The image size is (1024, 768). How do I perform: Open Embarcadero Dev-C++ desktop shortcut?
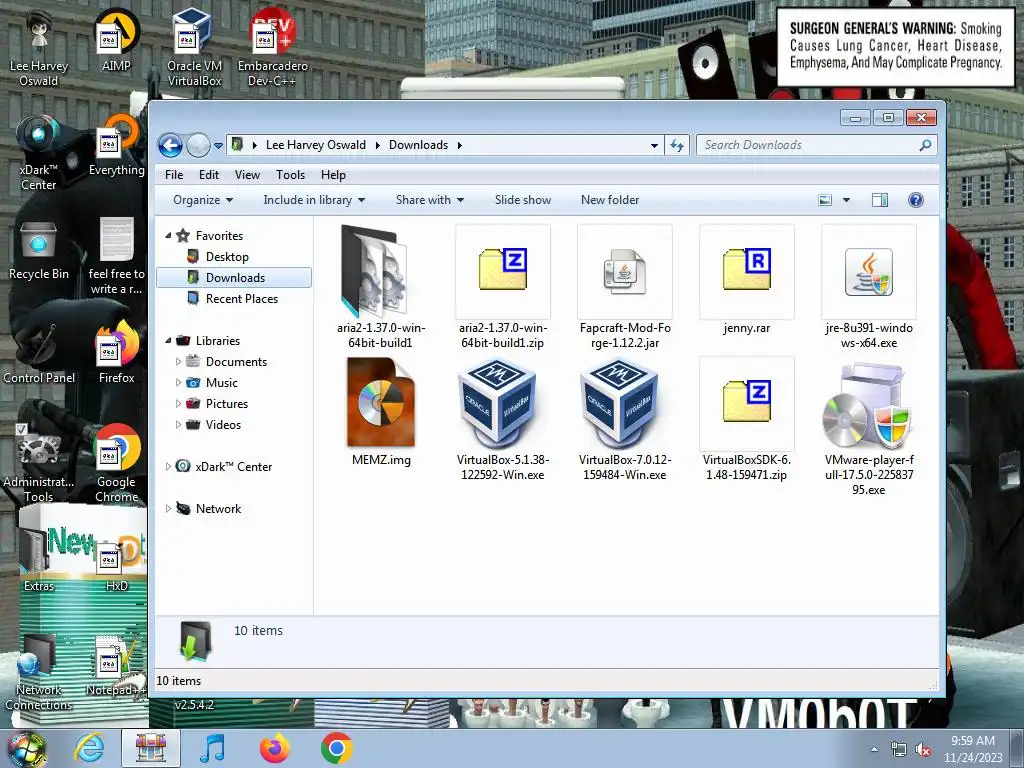pyautogui.click(x=272, y=47)
